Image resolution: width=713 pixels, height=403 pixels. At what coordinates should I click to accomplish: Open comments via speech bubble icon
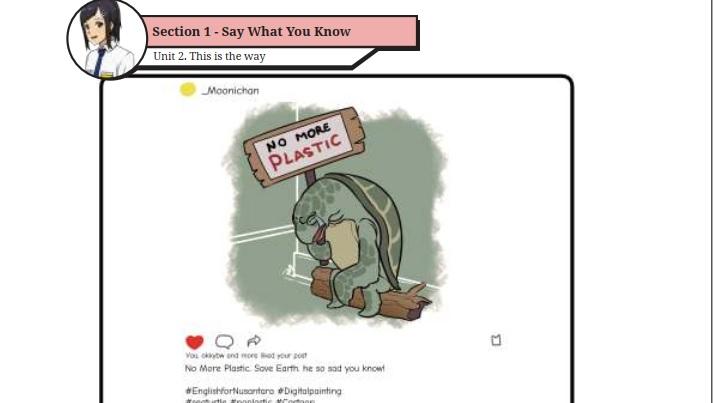224,341
